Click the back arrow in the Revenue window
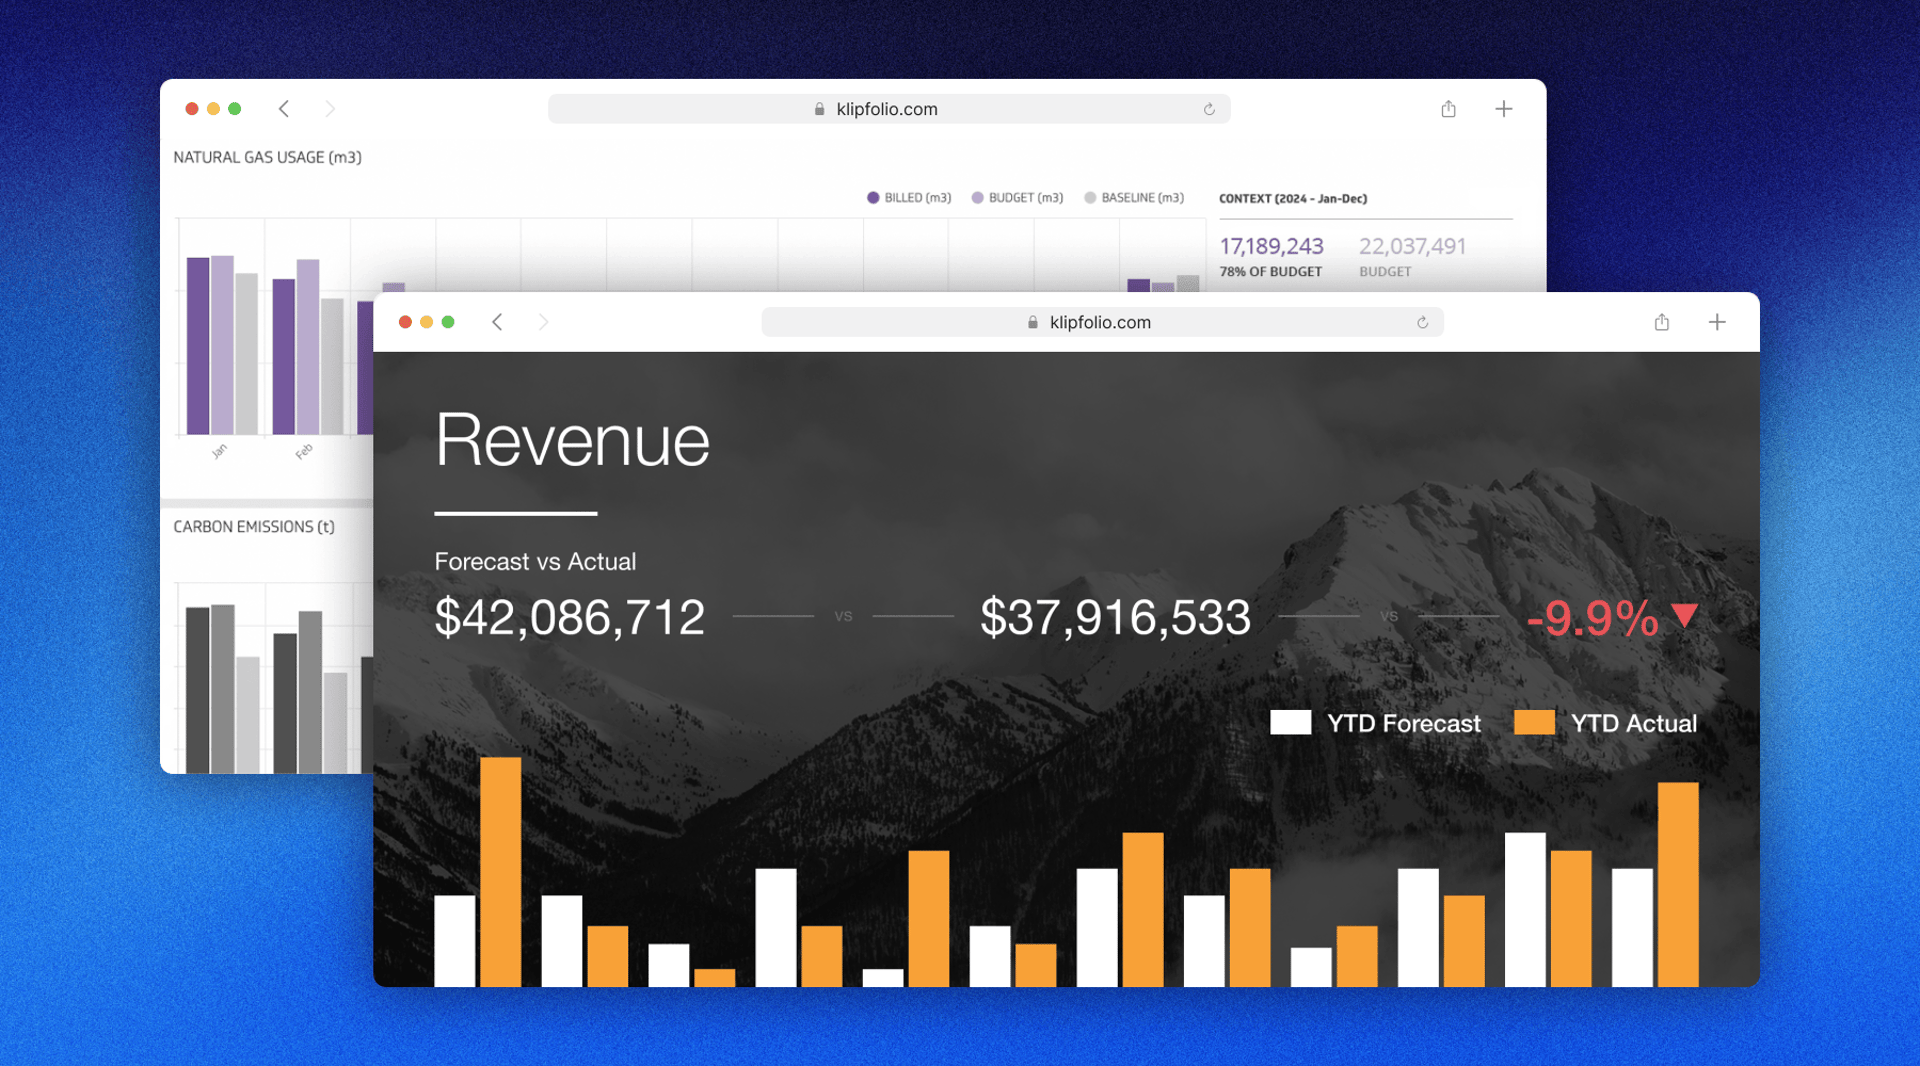Screen dimensions: 1920x1066 point(497,322)
